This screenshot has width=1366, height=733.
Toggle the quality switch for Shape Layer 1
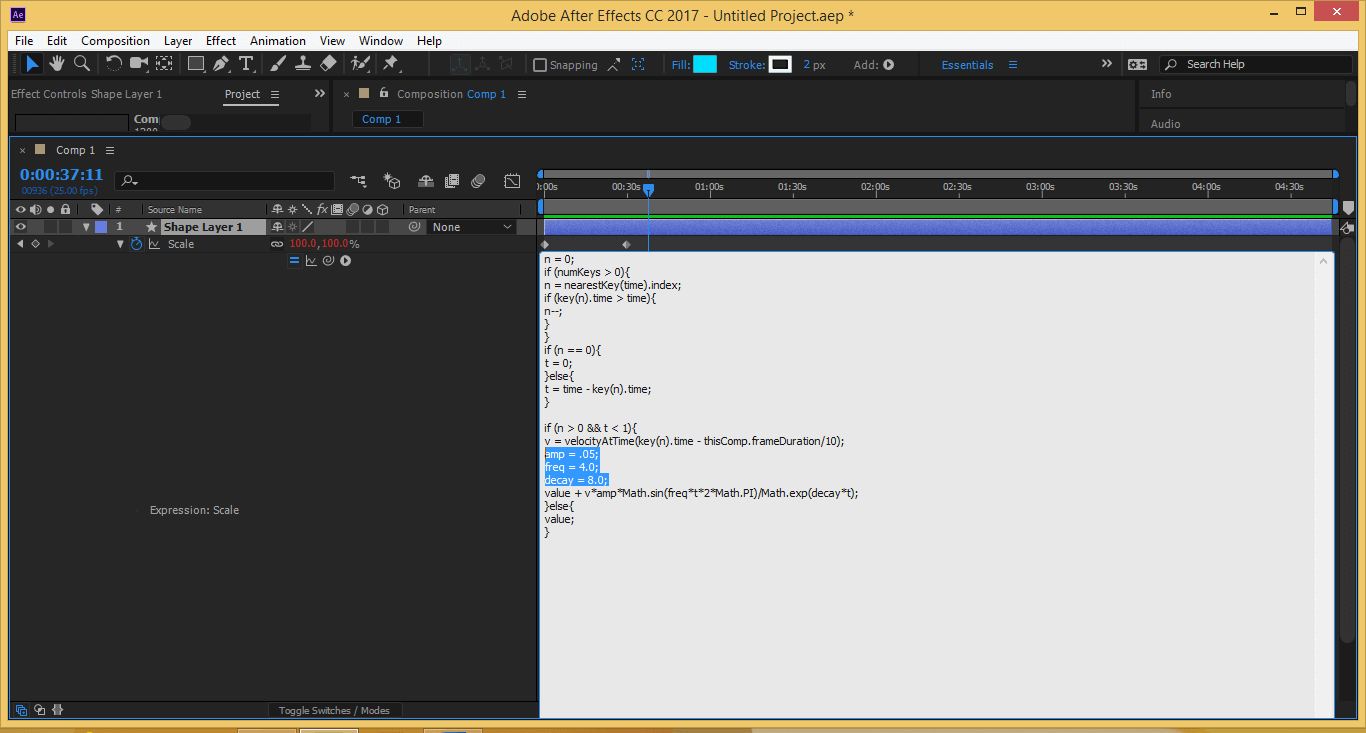(308, 227)
